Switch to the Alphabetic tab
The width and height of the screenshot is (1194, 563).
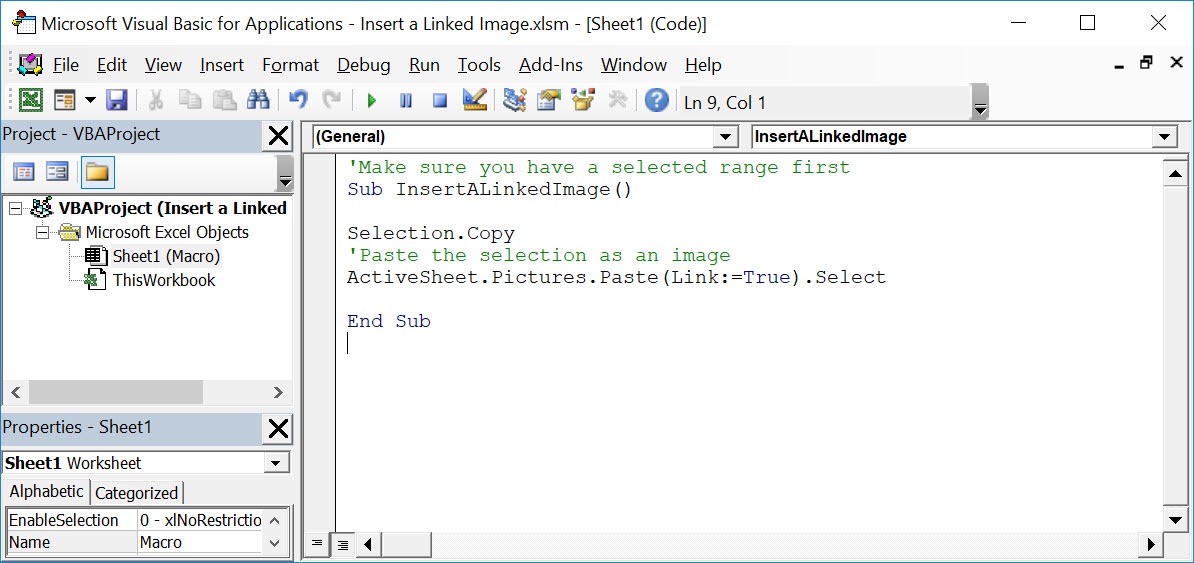(x=46, y=491)
